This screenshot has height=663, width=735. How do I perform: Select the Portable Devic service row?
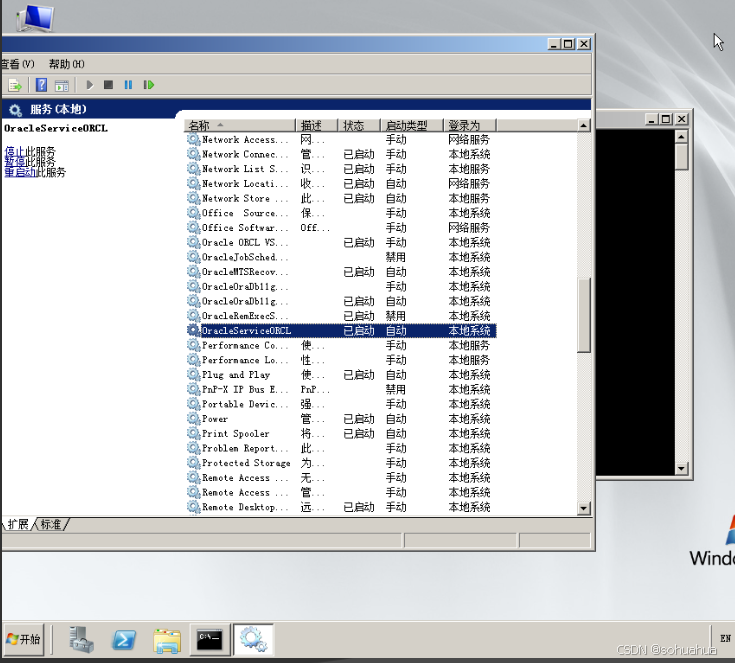pyautogui.click(x=341, y=404)
